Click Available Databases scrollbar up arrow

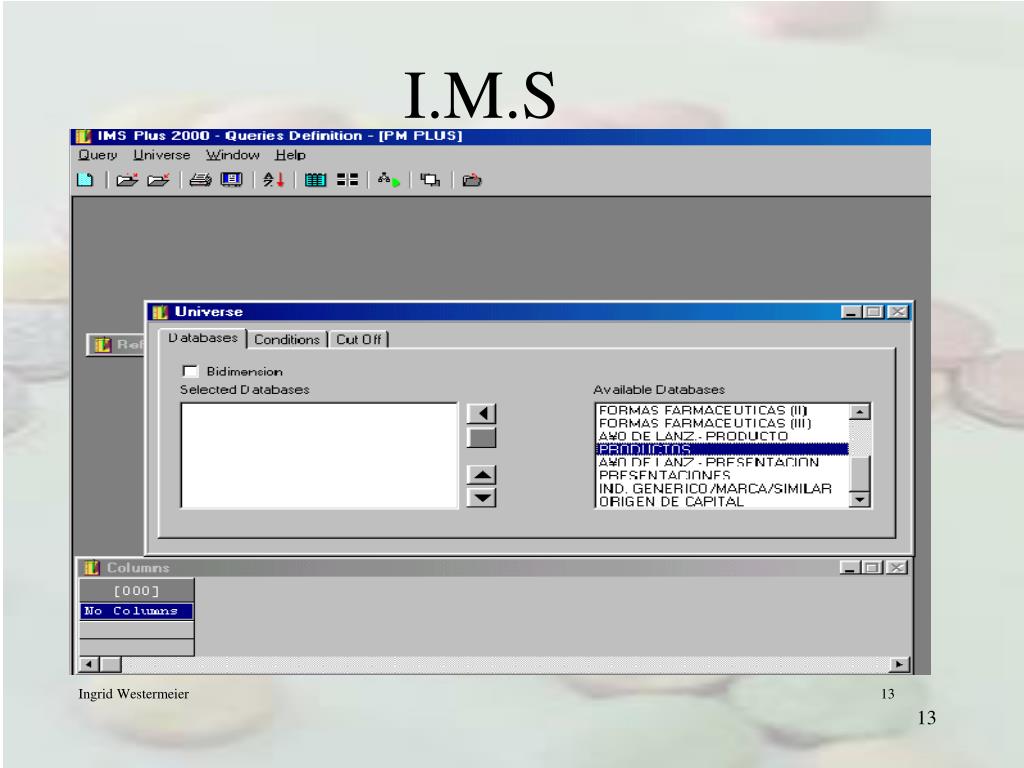pos(859,411)
